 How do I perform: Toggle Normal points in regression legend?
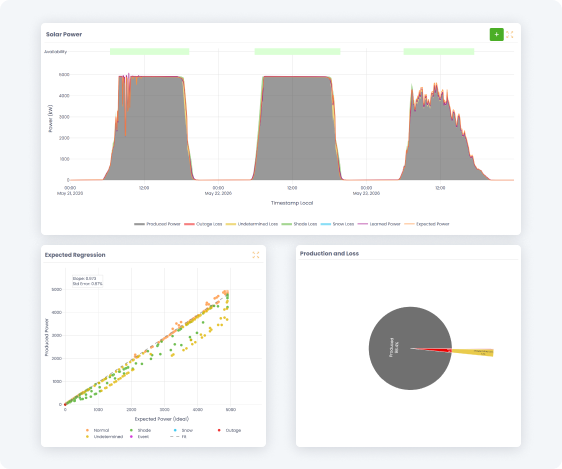click(97, 430)
